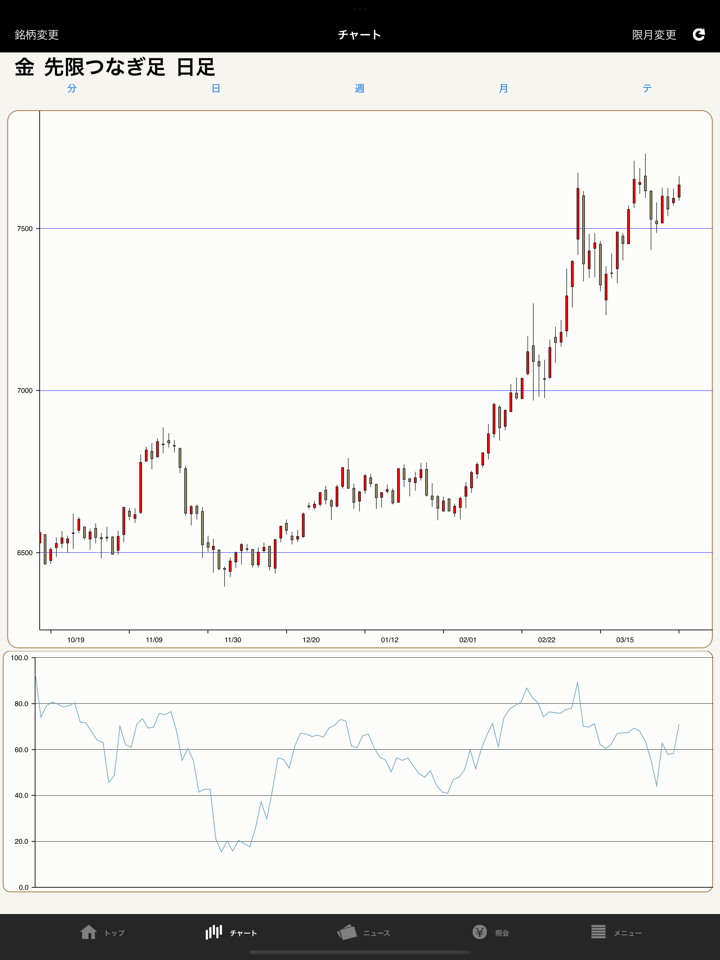Click the 03/15 date axis label
Image resolution: width=720 pixels, height=960 pixels.
coord(625,640)
